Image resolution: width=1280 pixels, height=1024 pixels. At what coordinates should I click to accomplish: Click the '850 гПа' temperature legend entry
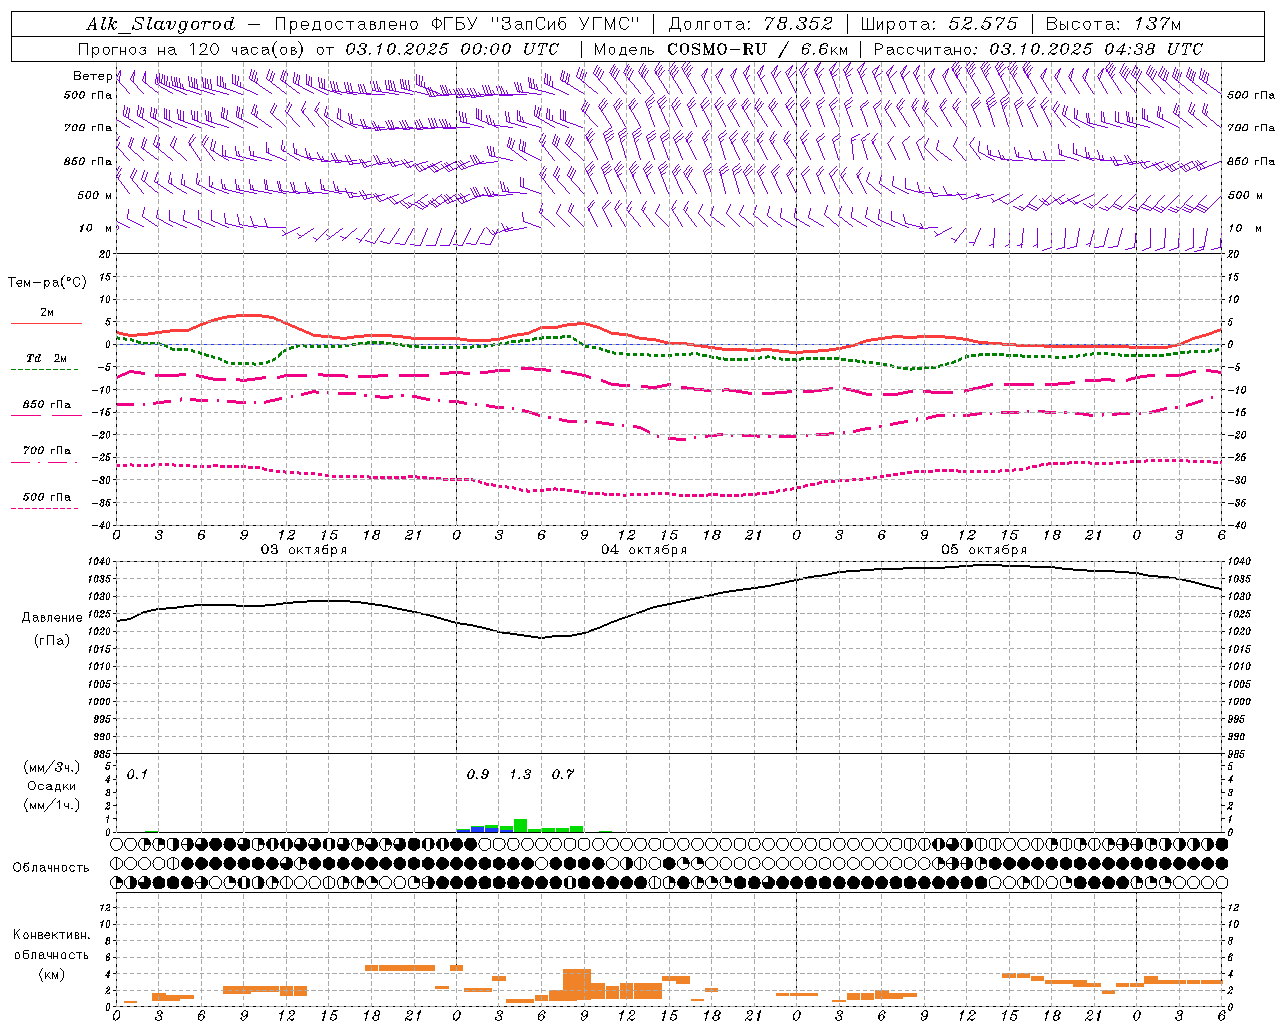coord(47,405)
